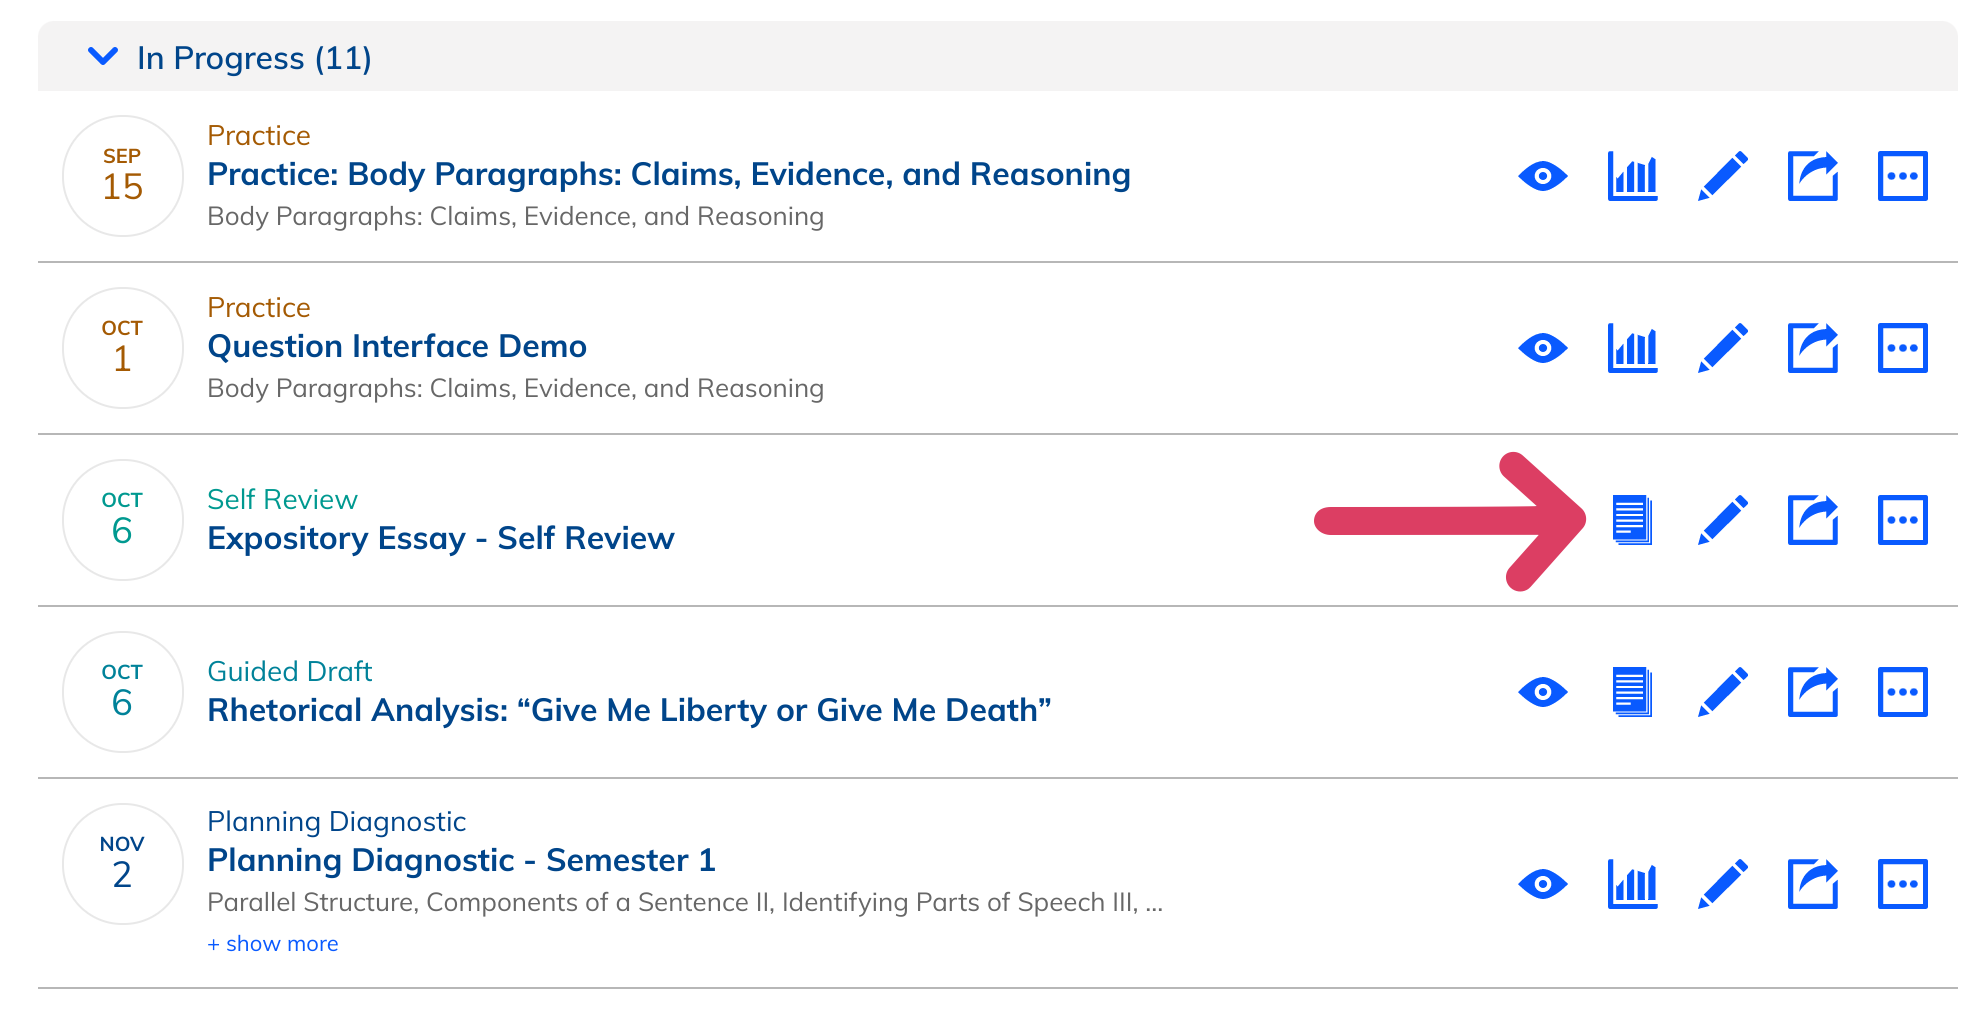The width and height of the screenshot is (1978, 1020).
Task: Collapse the In Progress section chevron
Action: tap(103, 57)
